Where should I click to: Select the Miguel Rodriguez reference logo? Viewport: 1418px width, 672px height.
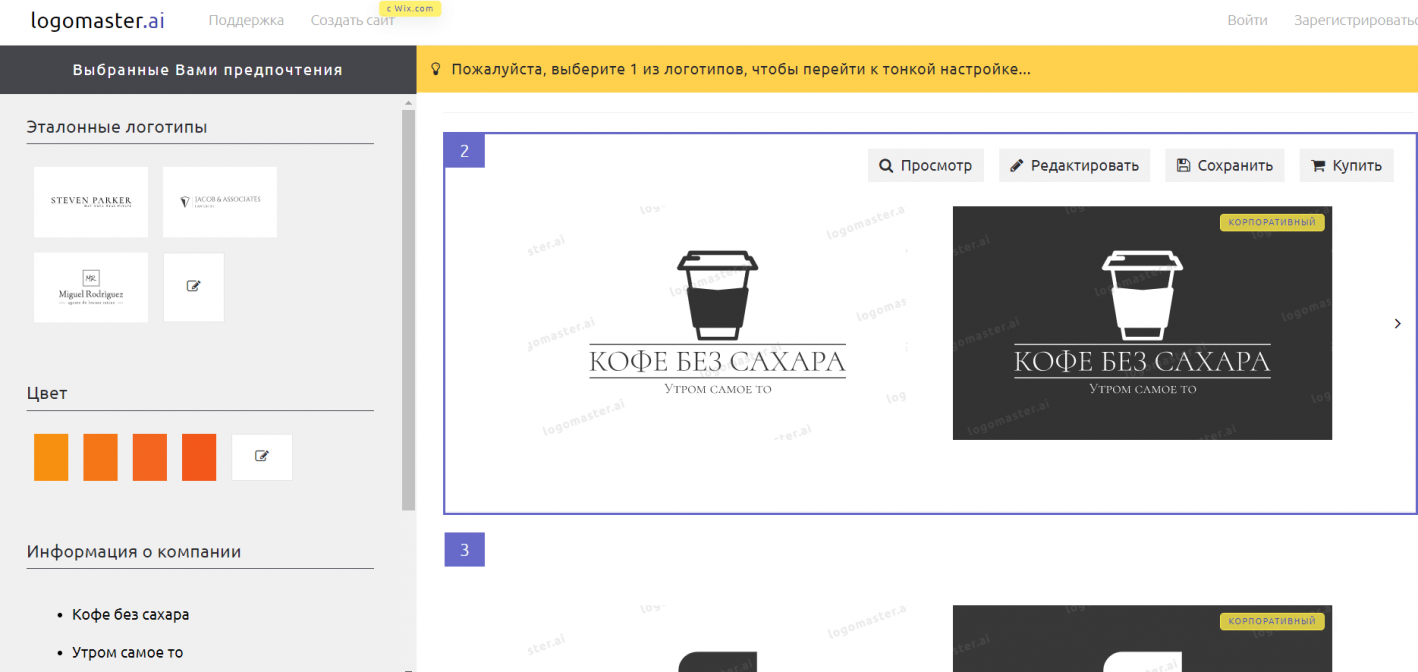(x=91, y=287)
